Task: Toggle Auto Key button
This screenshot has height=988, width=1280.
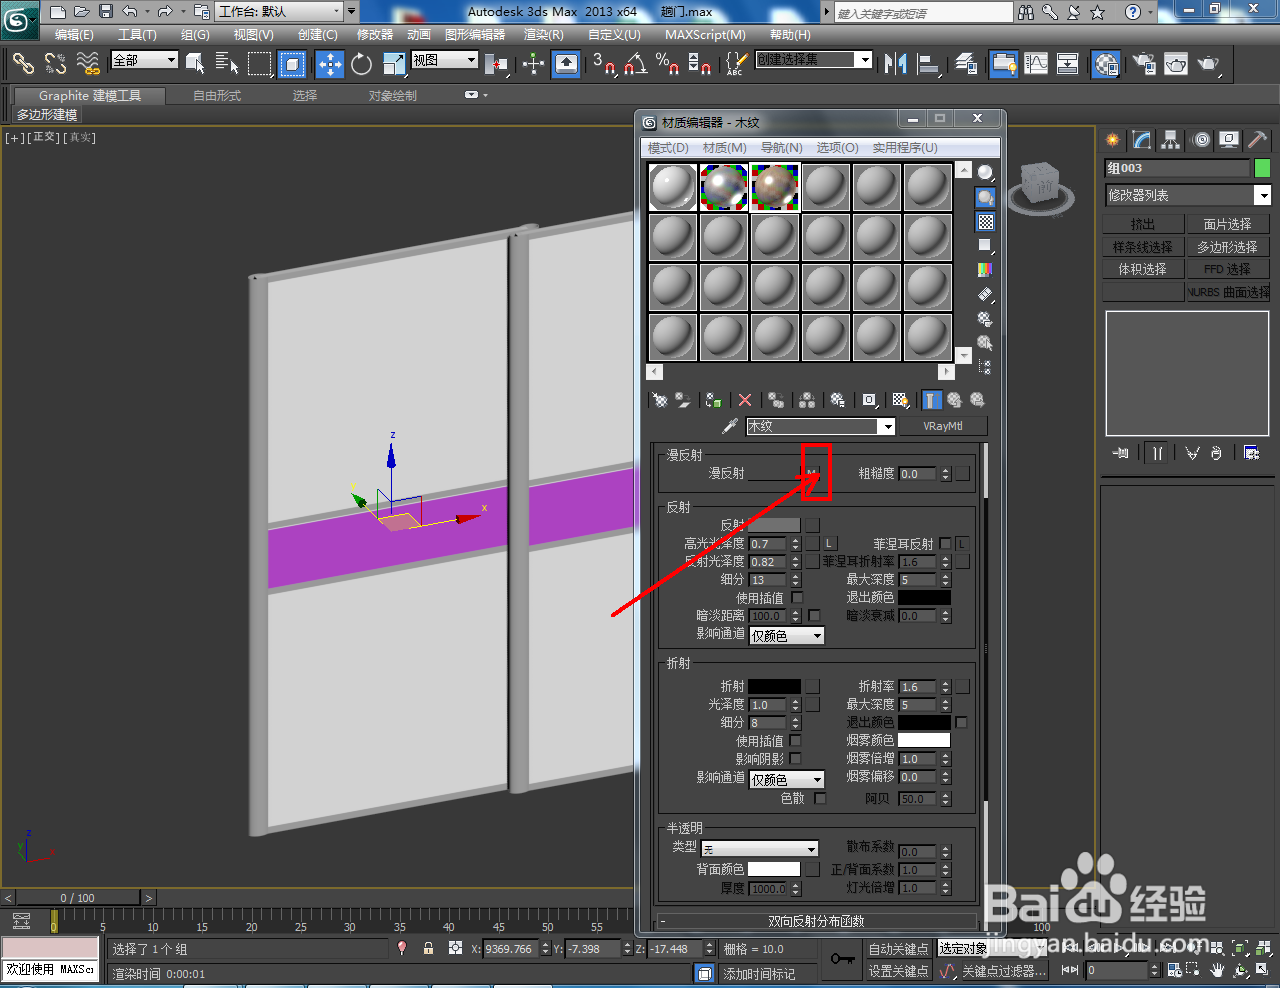Action: point(898,949)
